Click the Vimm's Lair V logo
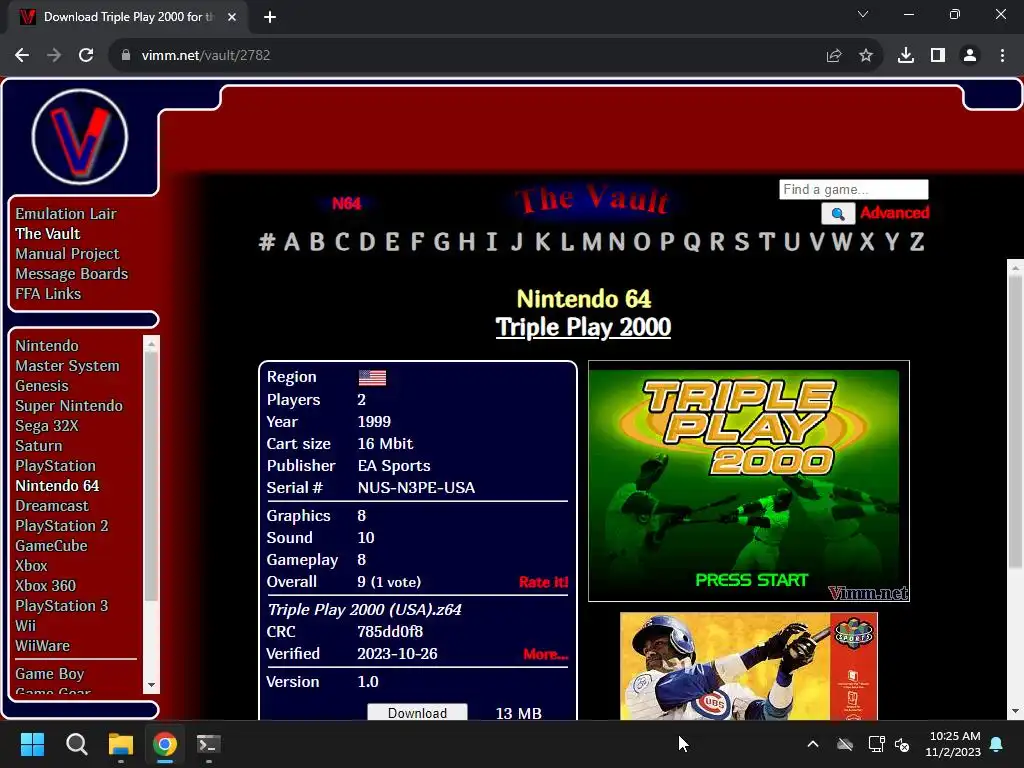This screenshot has width=1024, height=768. [x=80, y=136]
